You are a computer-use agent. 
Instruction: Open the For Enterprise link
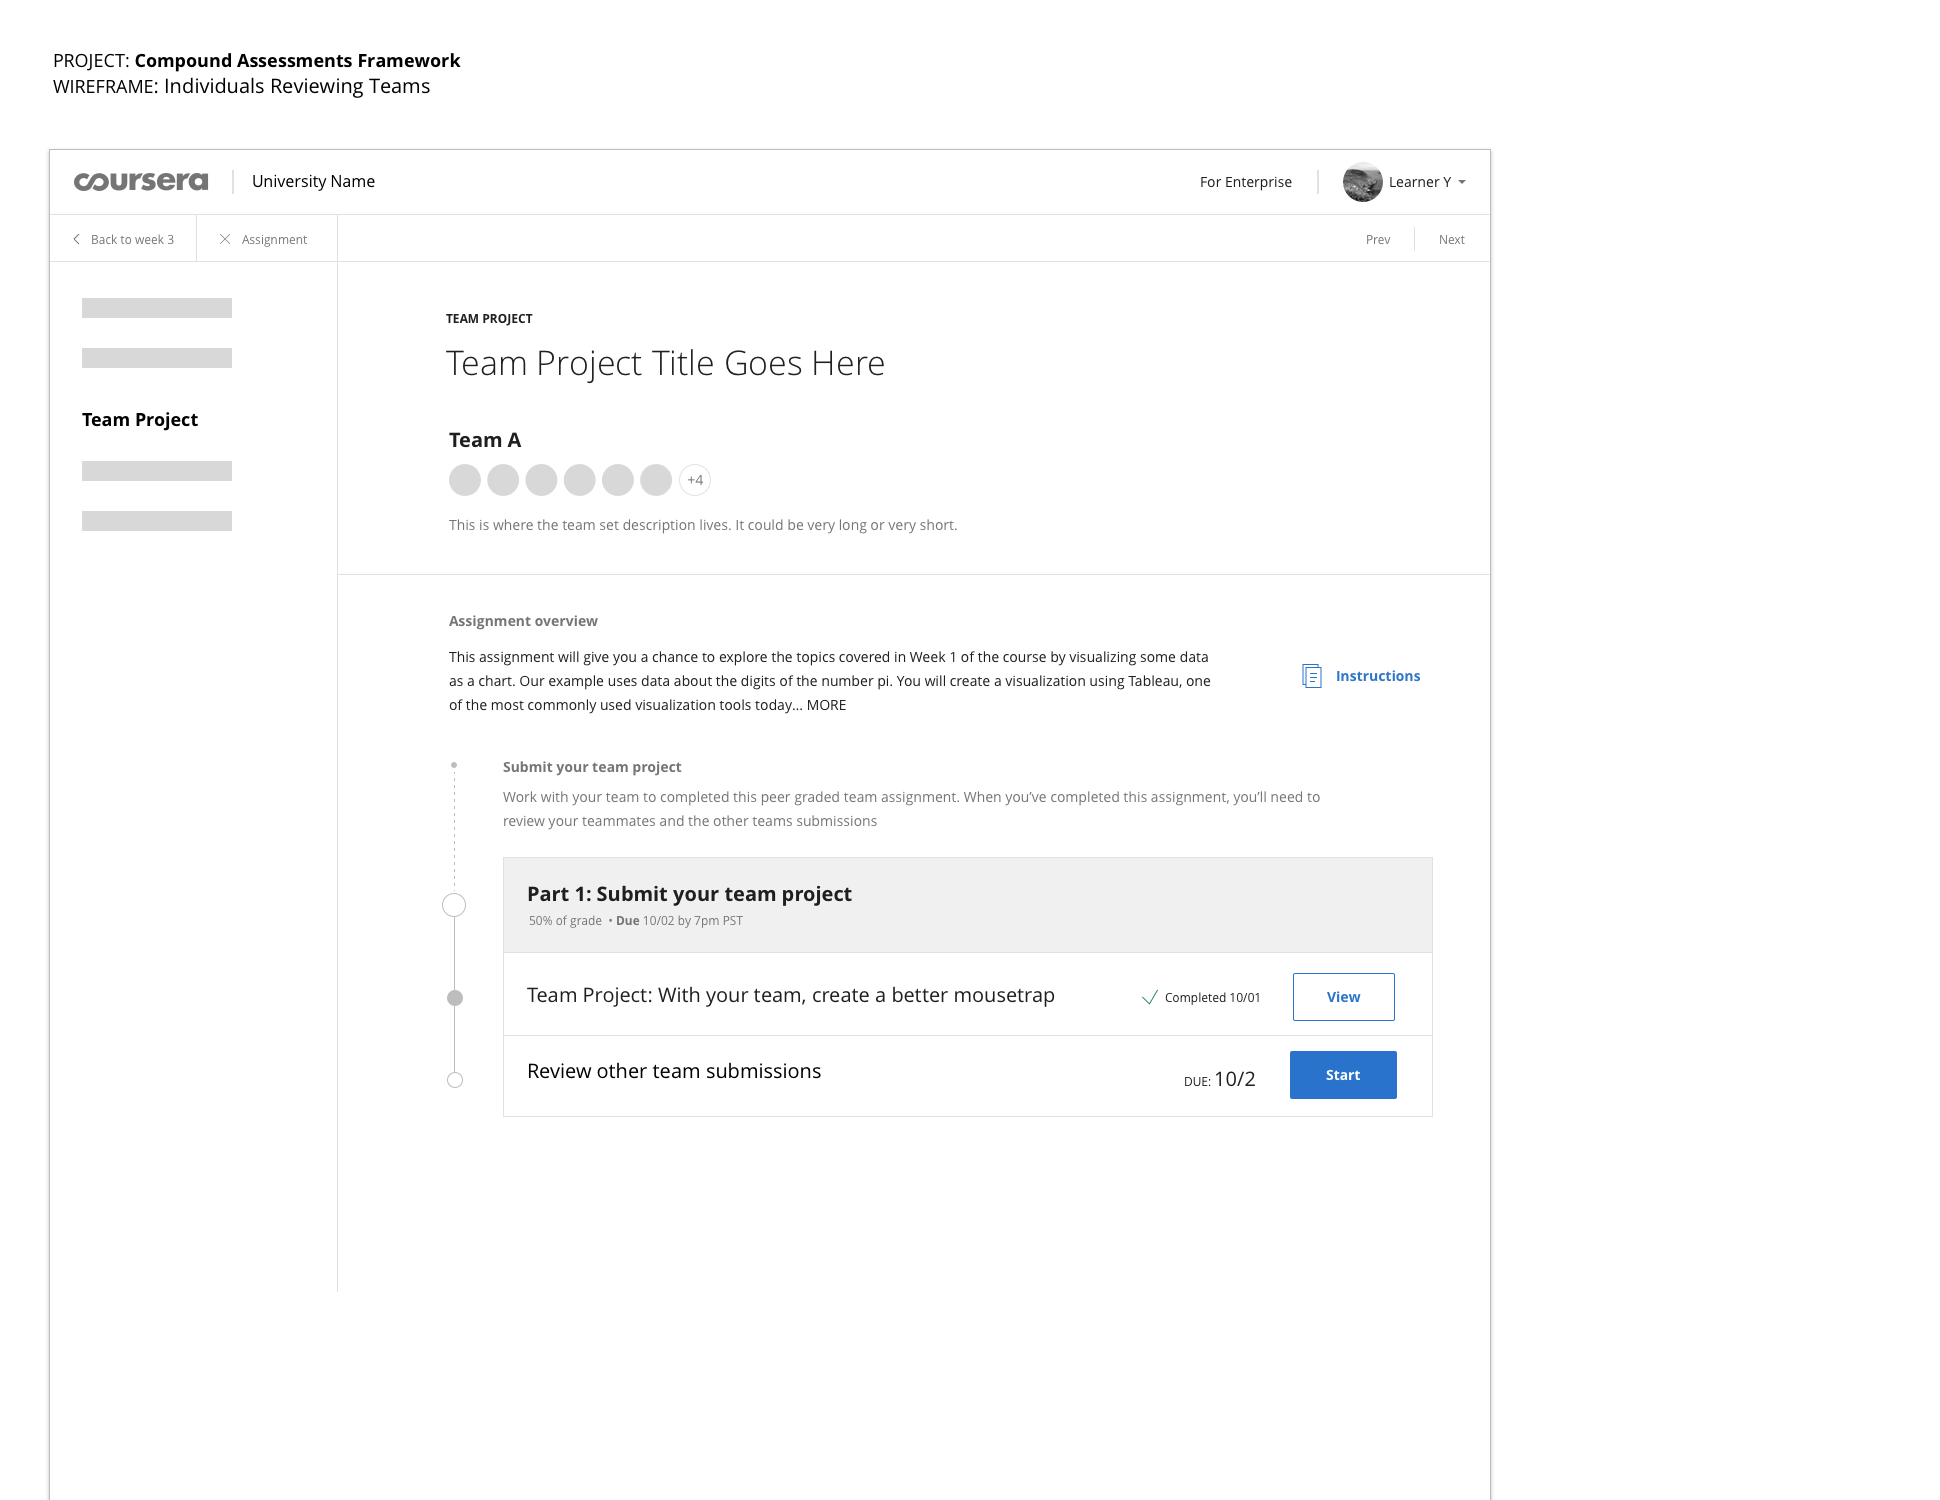(x=1246, y=182)
